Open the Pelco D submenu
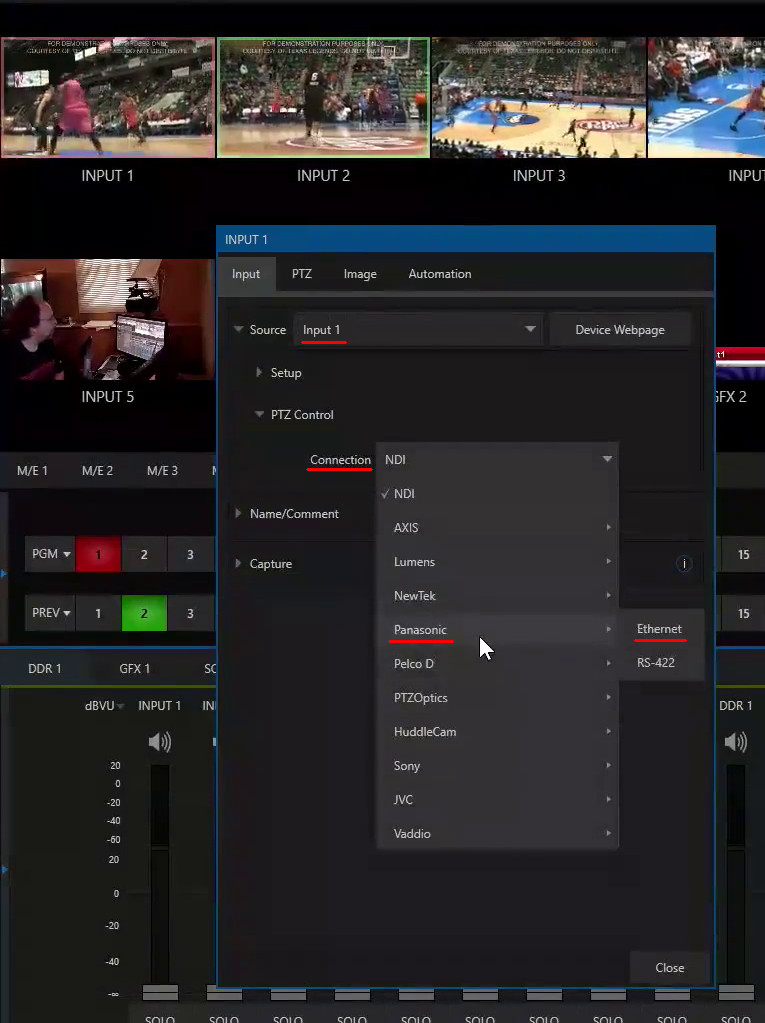The width and height of the screenshot is (765, 1023). [x=498, y=663]
